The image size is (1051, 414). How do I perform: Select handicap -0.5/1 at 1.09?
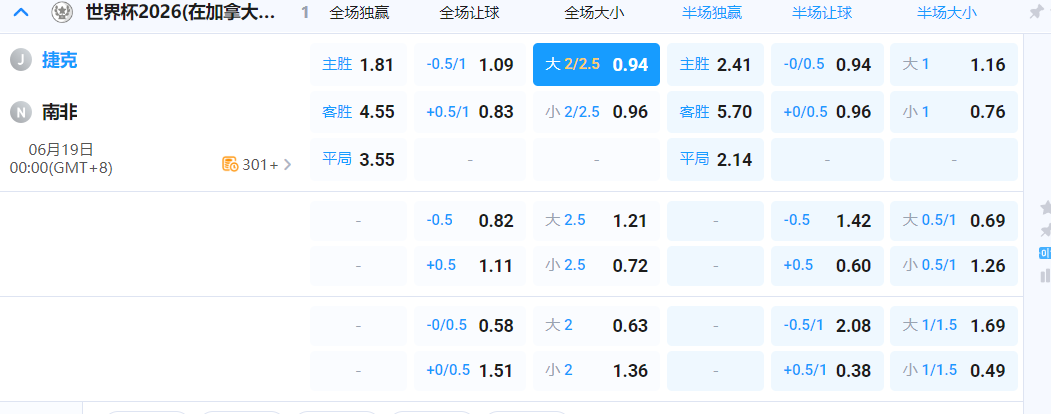(470, 65)
